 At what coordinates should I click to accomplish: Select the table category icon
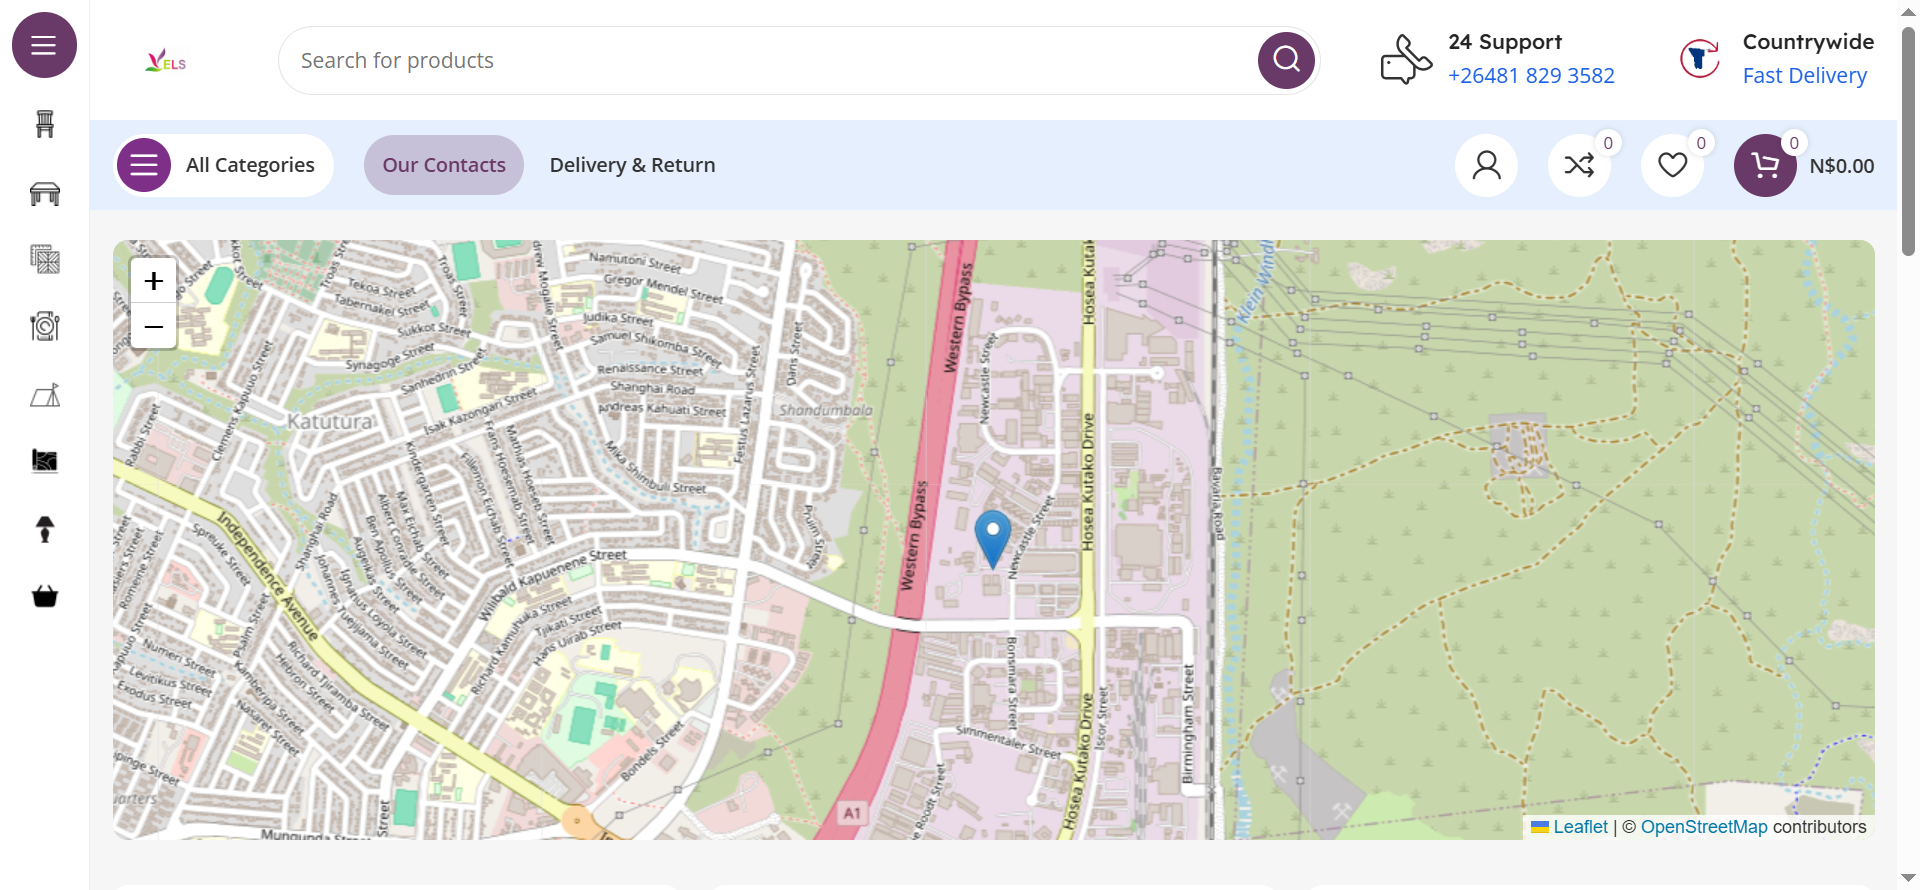45,194
